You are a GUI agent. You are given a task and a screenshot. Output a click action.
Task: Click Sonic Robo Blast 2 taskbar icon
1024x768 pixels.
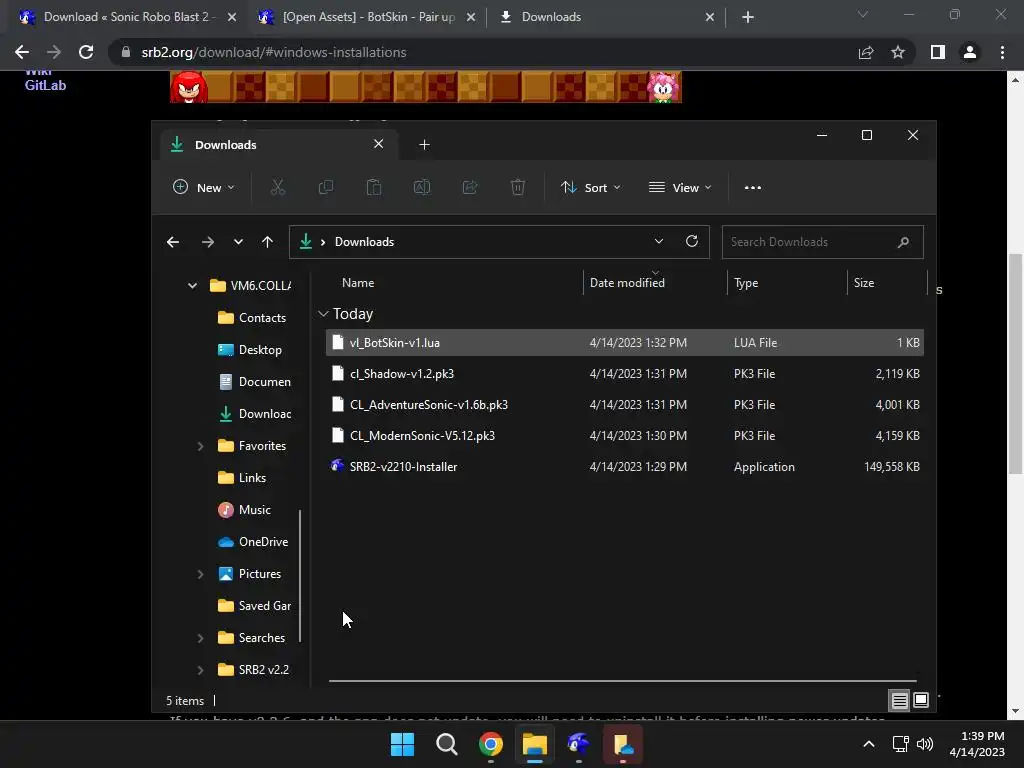coord(579,744)
